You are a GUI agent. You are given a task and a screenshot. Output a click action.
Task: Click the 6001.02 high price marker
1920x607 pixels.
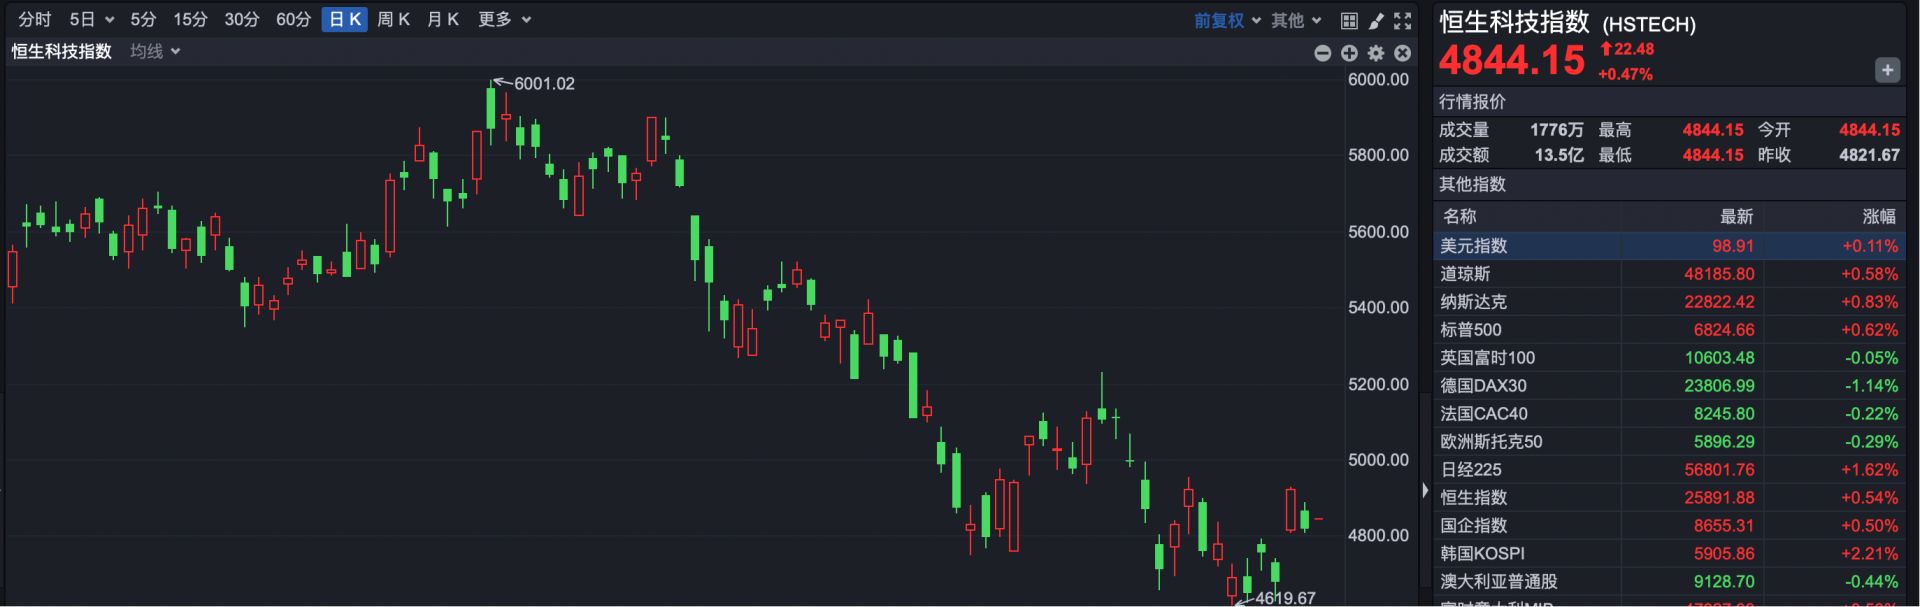[543, 84]
